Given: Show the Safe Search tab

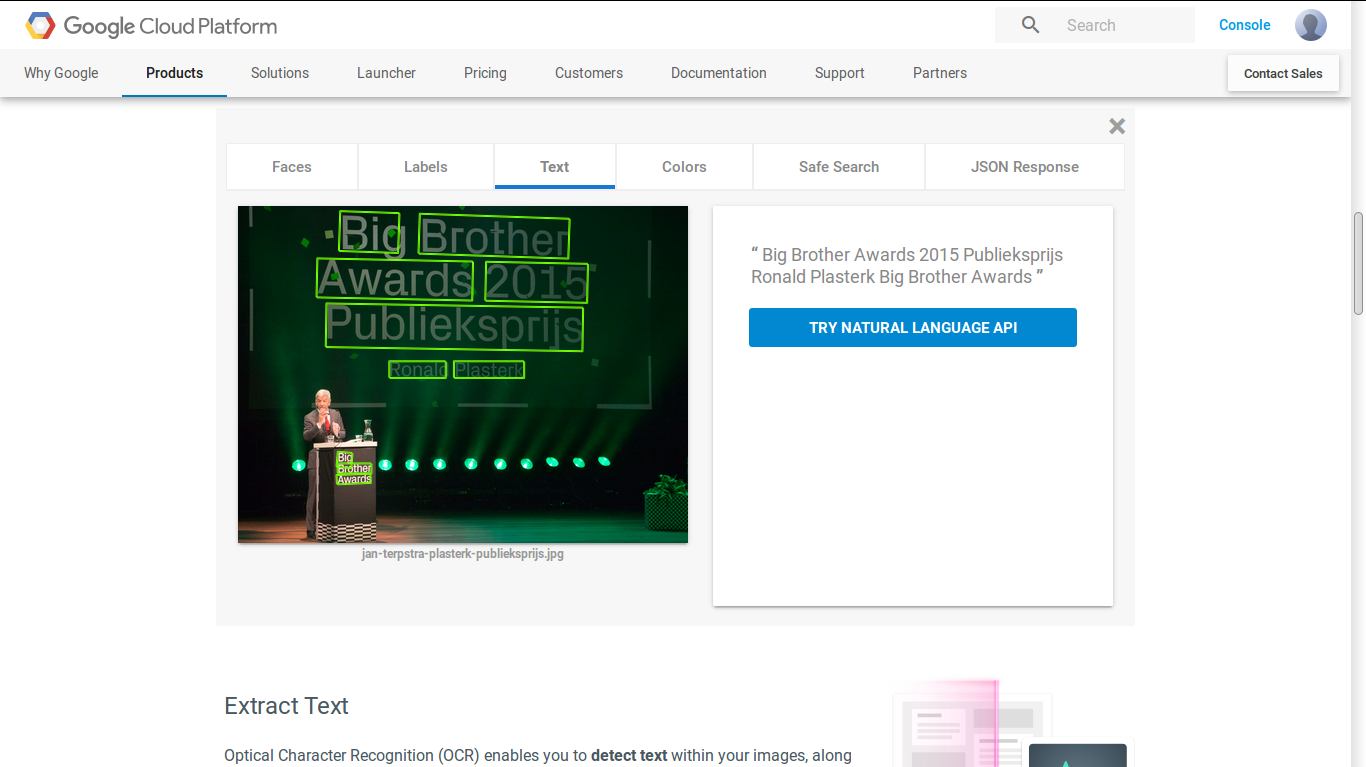Looking at the screenshot, I should 839,167.
